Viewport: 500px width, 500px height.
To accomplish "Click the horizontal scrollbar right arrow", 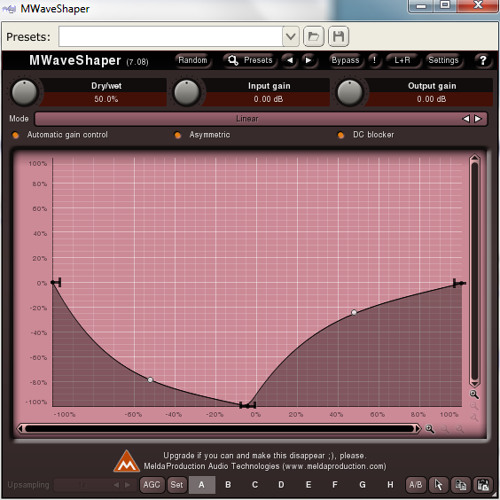I will point(418,429).
